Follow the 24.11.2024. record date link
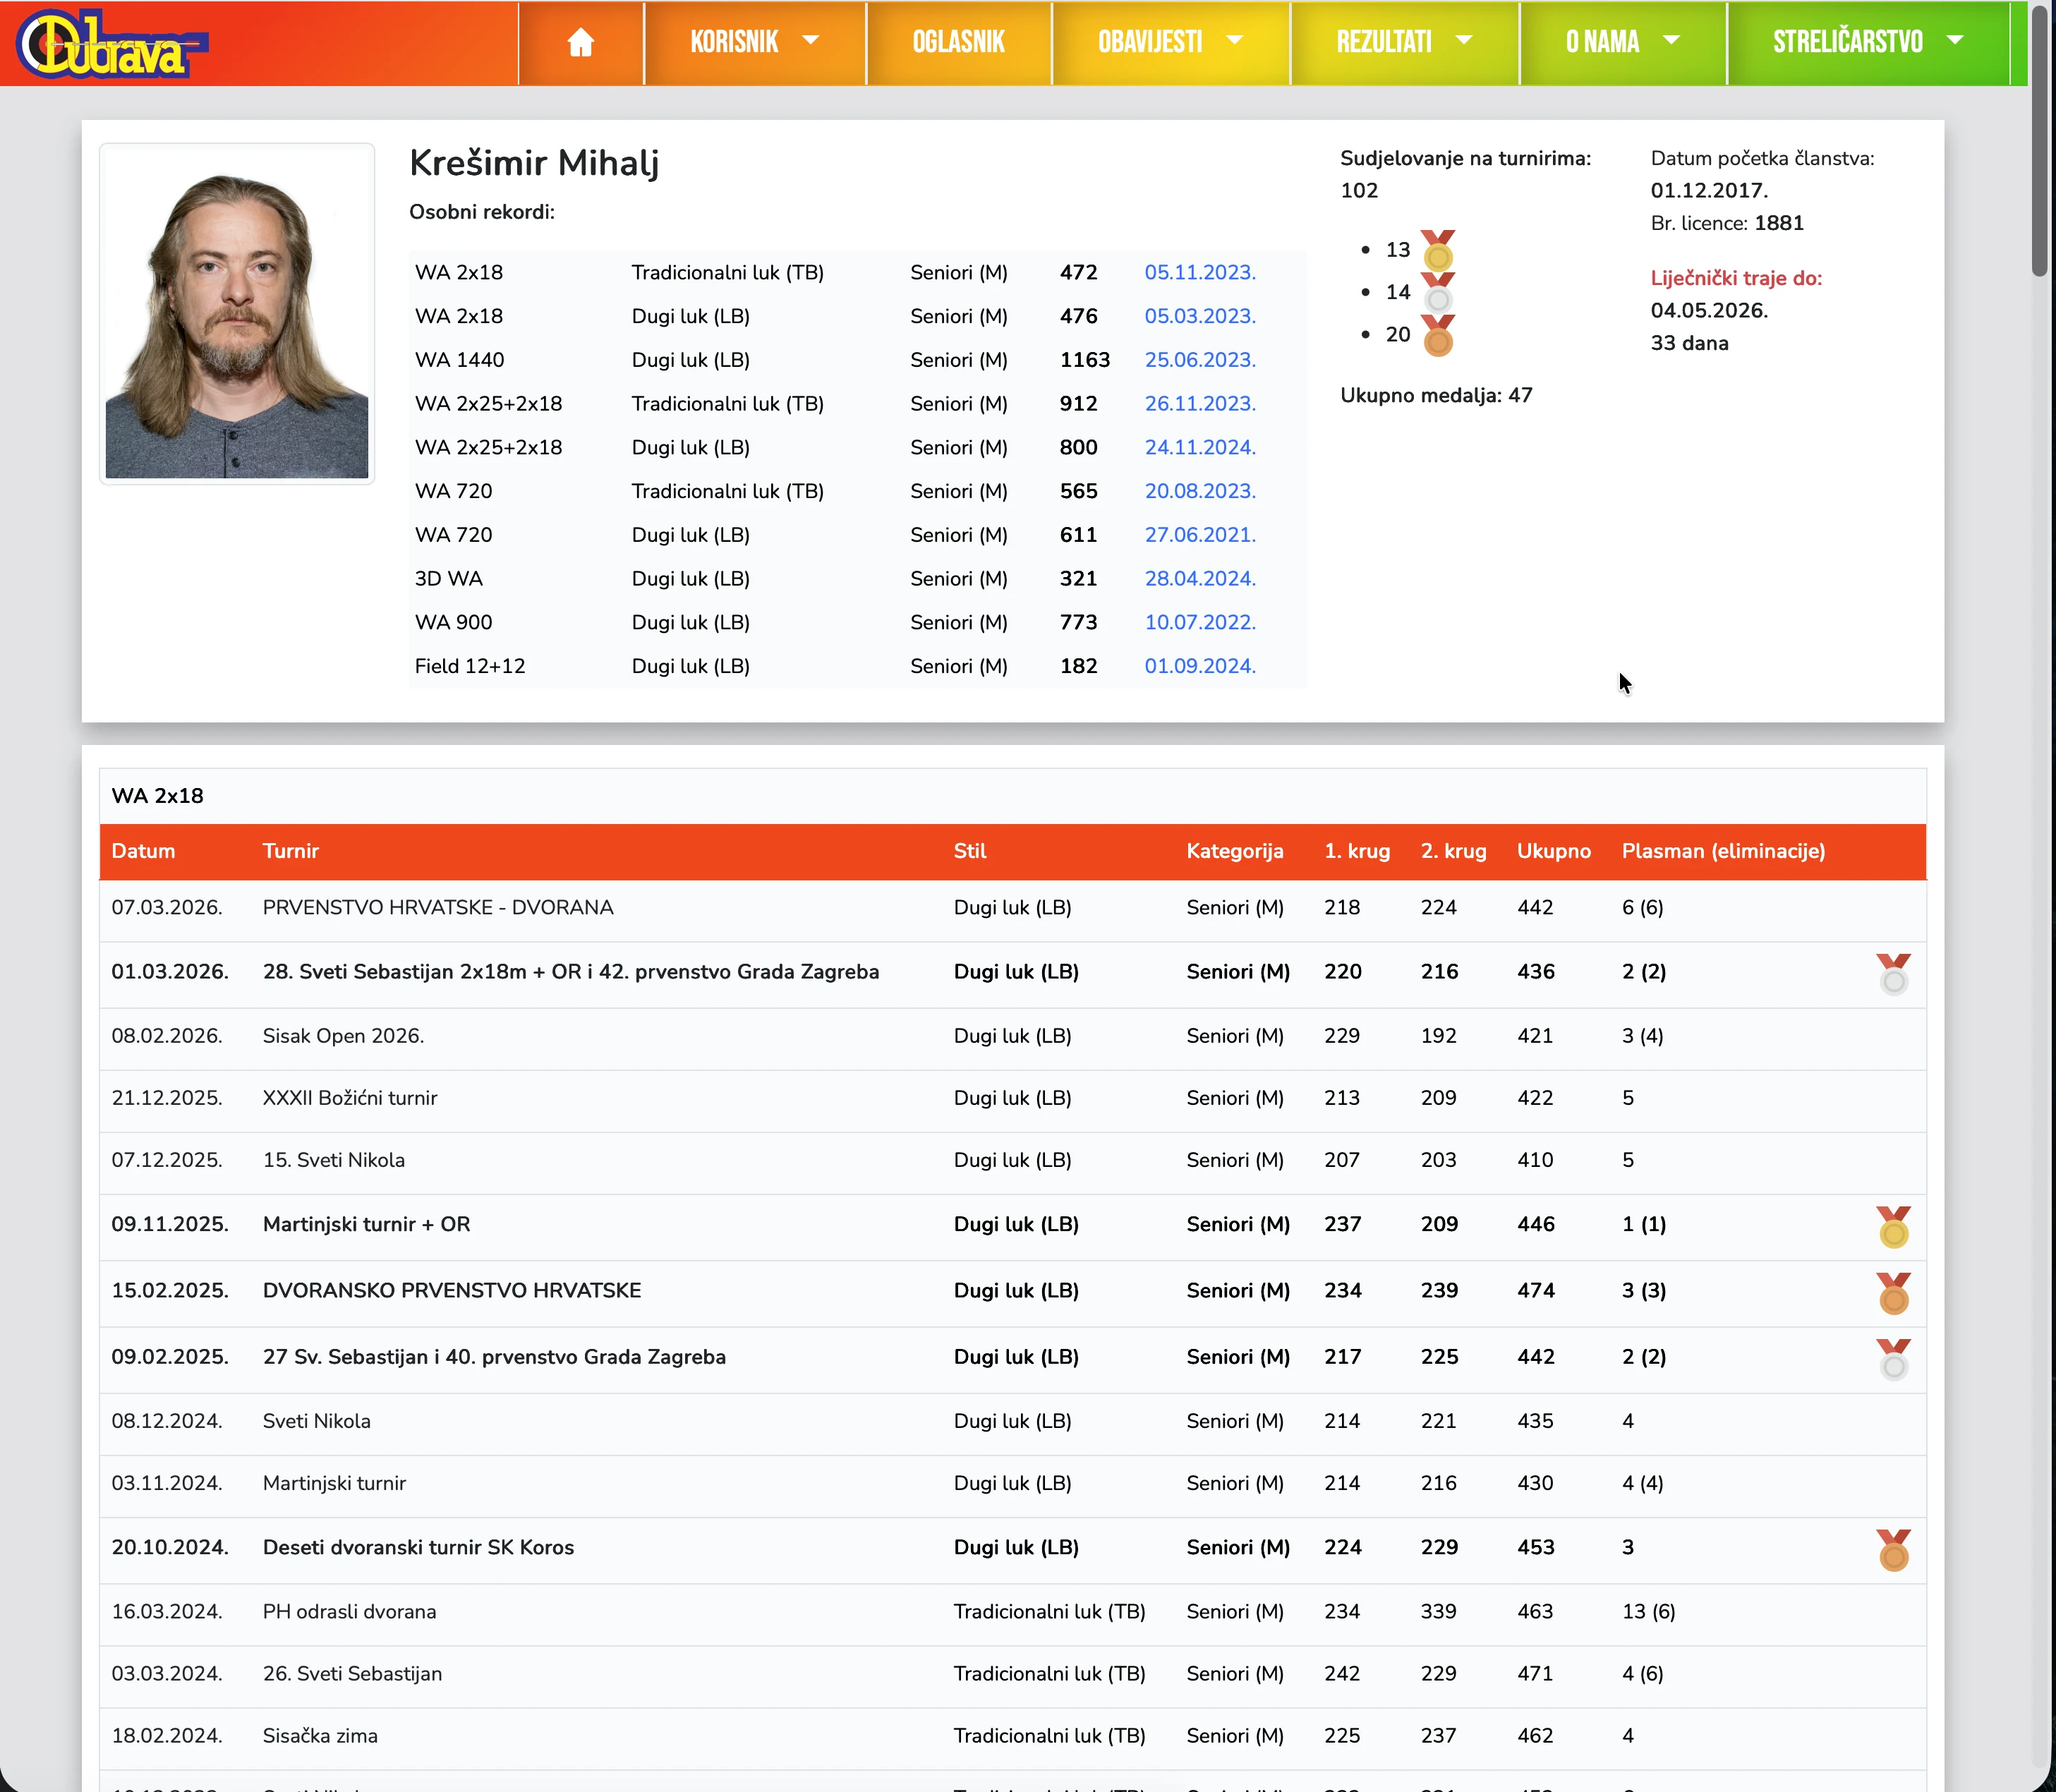Viewport: 2056px width, 1792px height. click(x=1199, y=448)
